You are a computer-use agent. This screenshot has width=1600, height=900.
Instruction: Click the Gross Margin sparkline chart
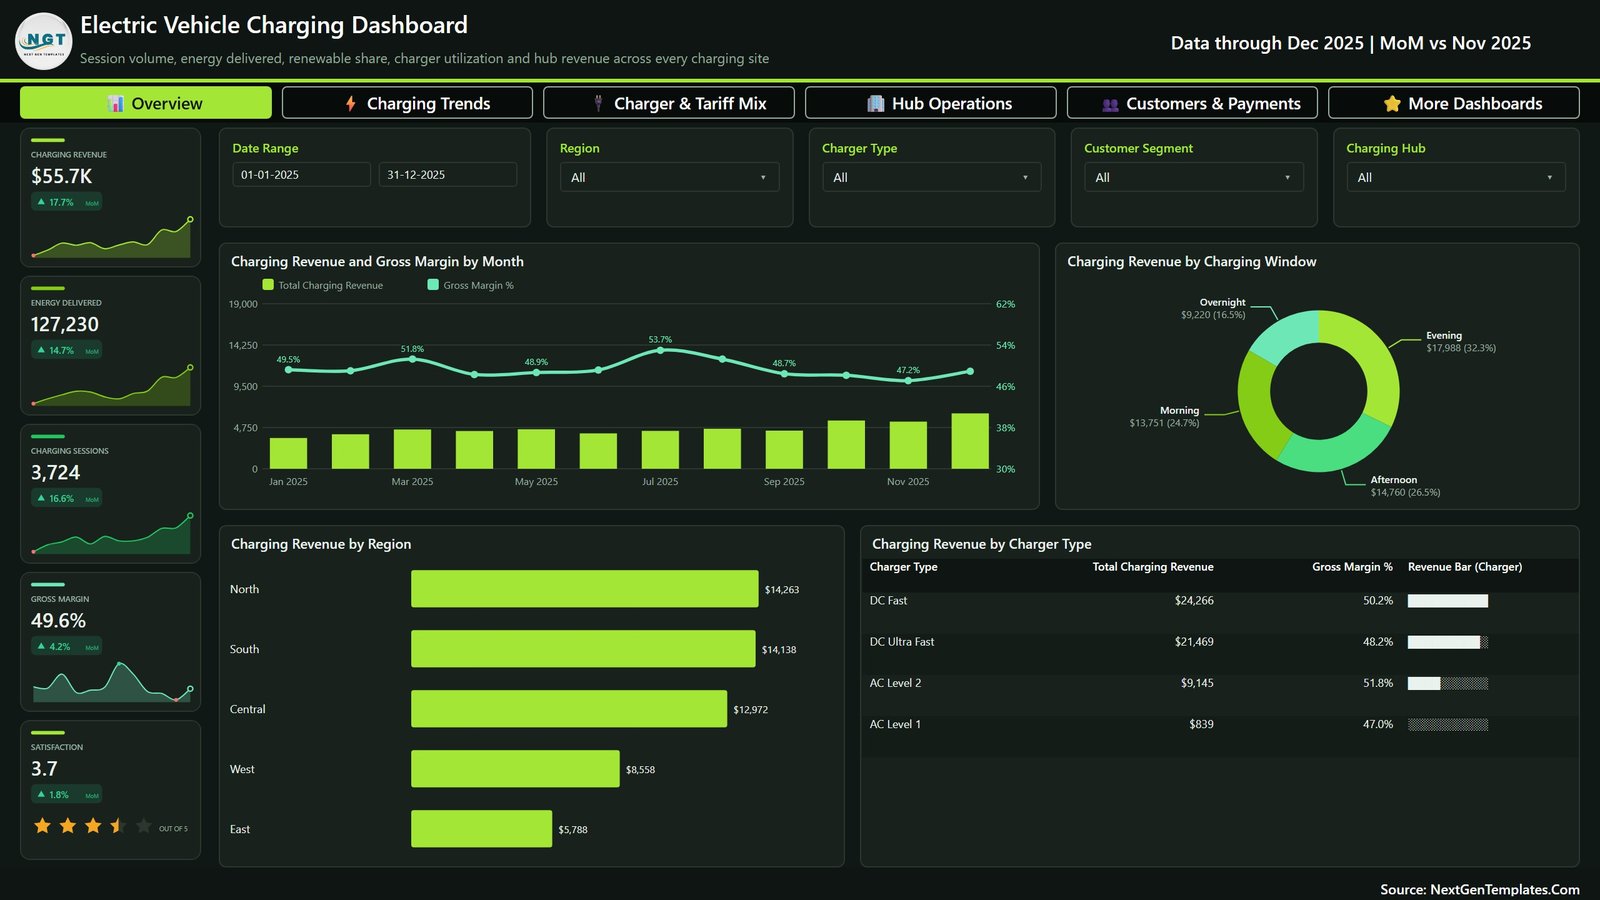point(111,681)
